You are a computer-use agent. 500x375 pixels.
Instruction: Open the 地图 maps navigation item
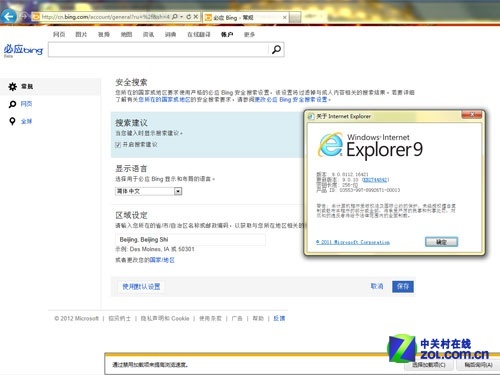pos(126,34)
